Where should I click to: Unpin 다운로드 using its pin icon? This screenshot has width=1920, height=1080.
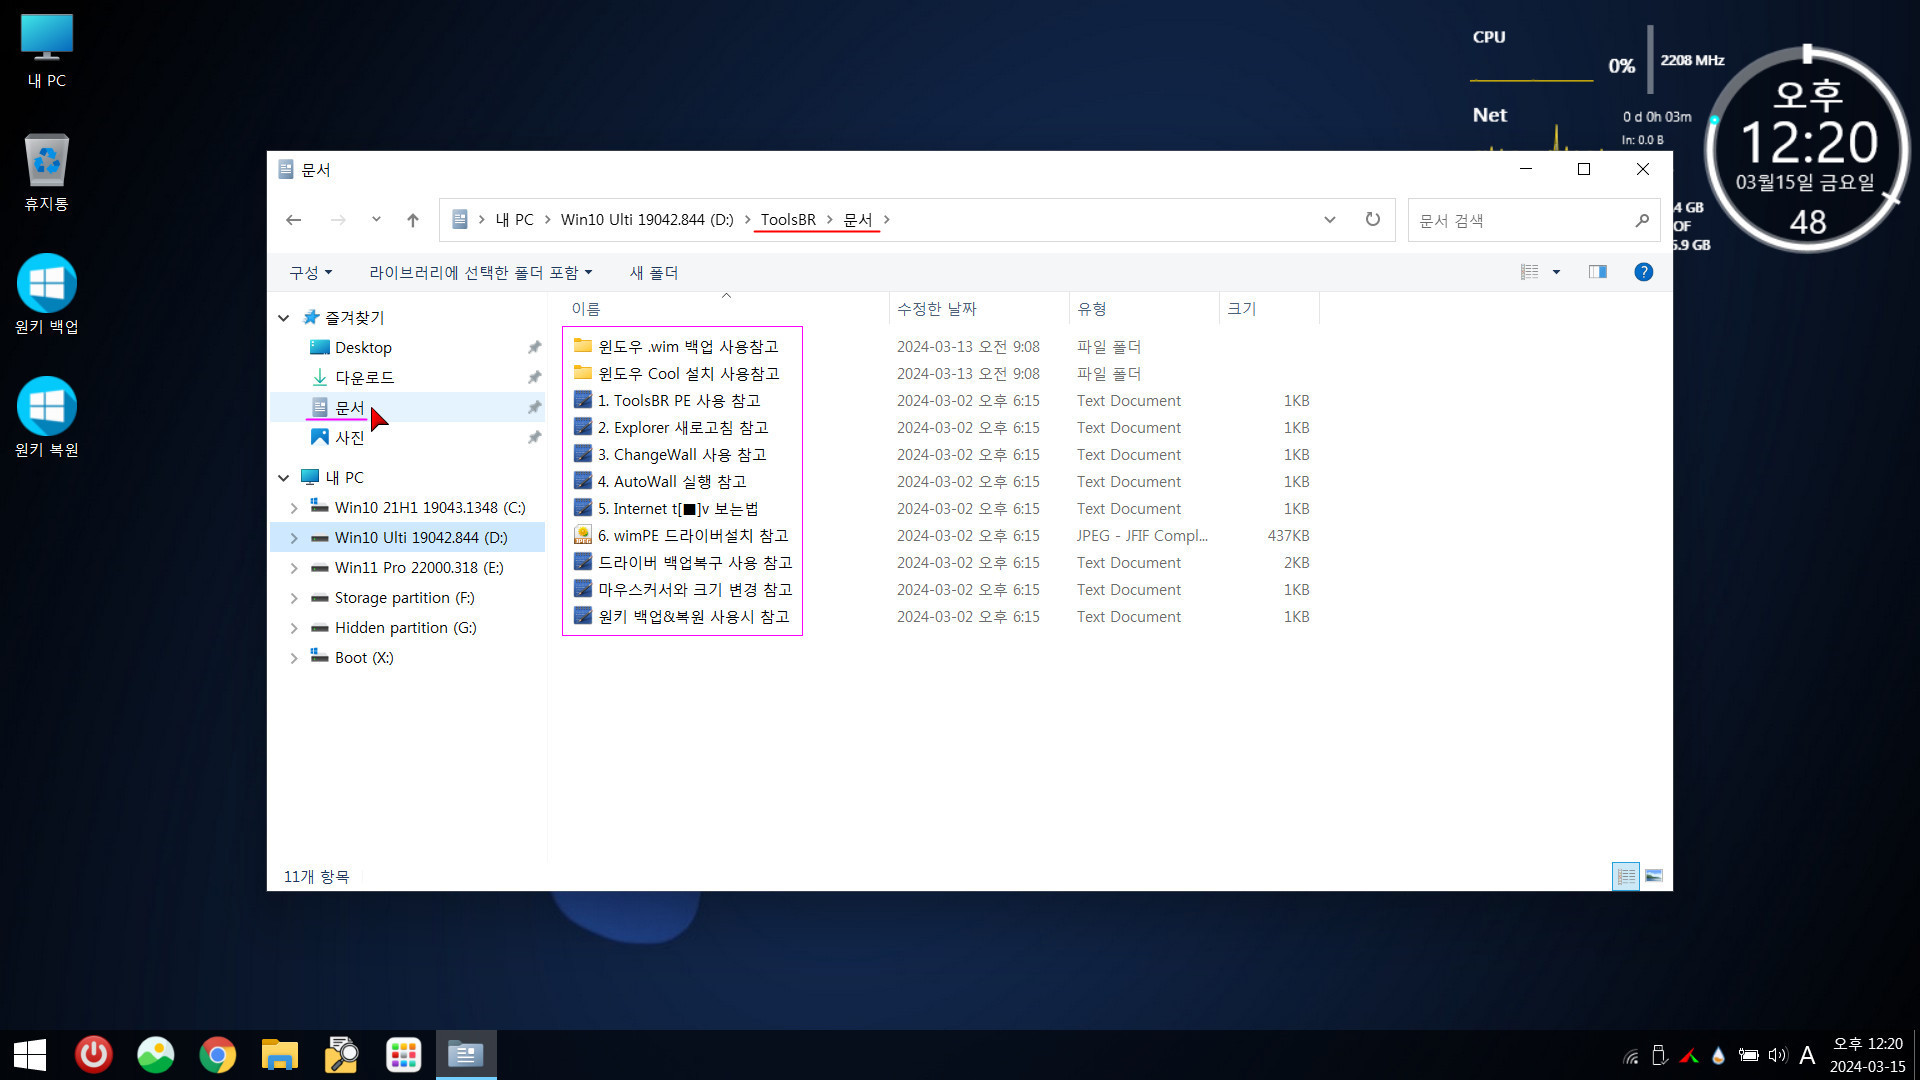click(534, 377)
